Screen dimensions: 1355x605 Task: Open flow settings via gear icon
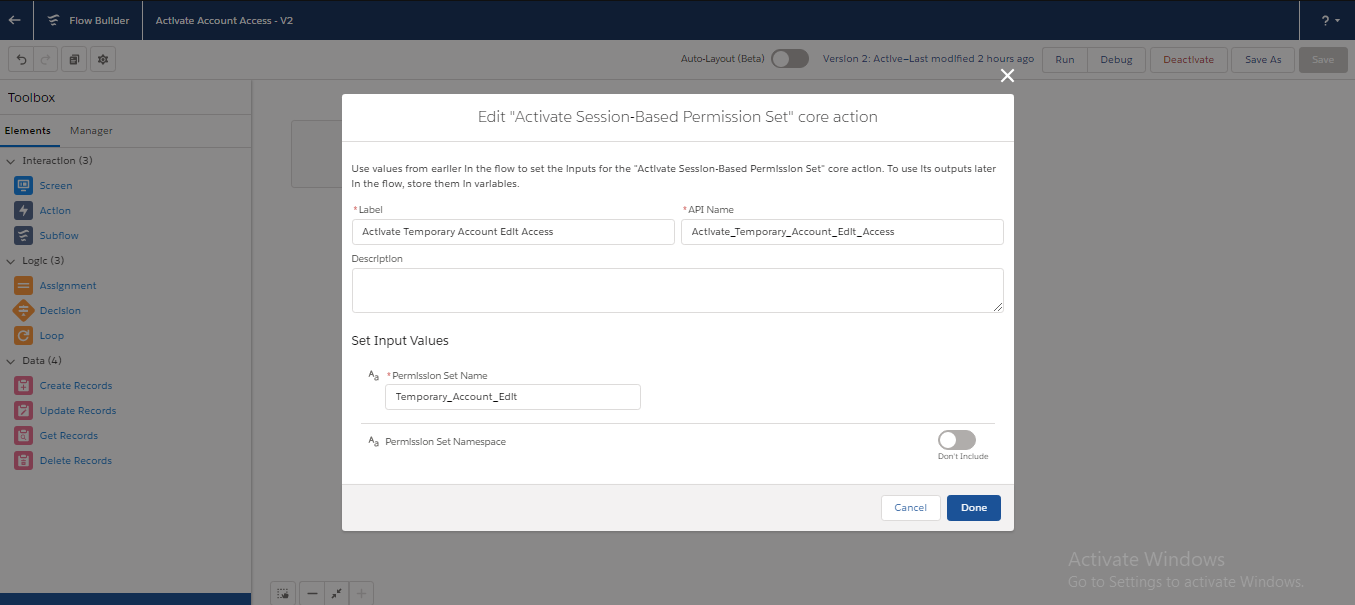click(x=102, y=59)
